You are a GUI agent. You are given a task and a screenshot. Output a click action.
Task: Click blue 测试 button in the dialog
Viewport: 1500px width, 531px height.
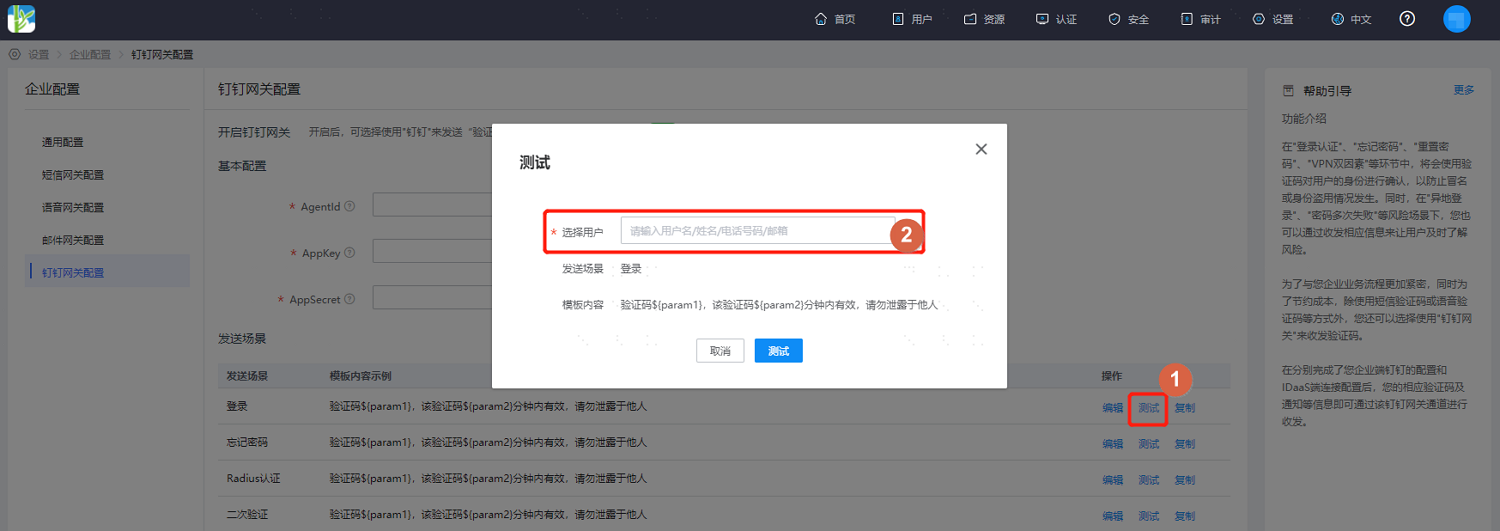point(779,351)
